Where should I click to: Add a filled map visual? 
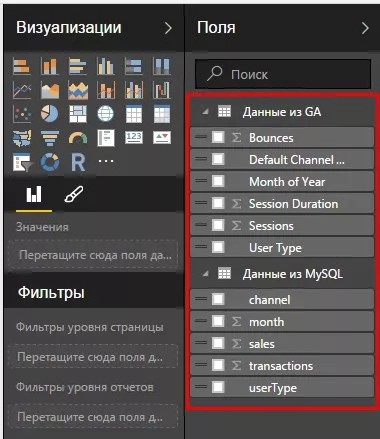22,138
